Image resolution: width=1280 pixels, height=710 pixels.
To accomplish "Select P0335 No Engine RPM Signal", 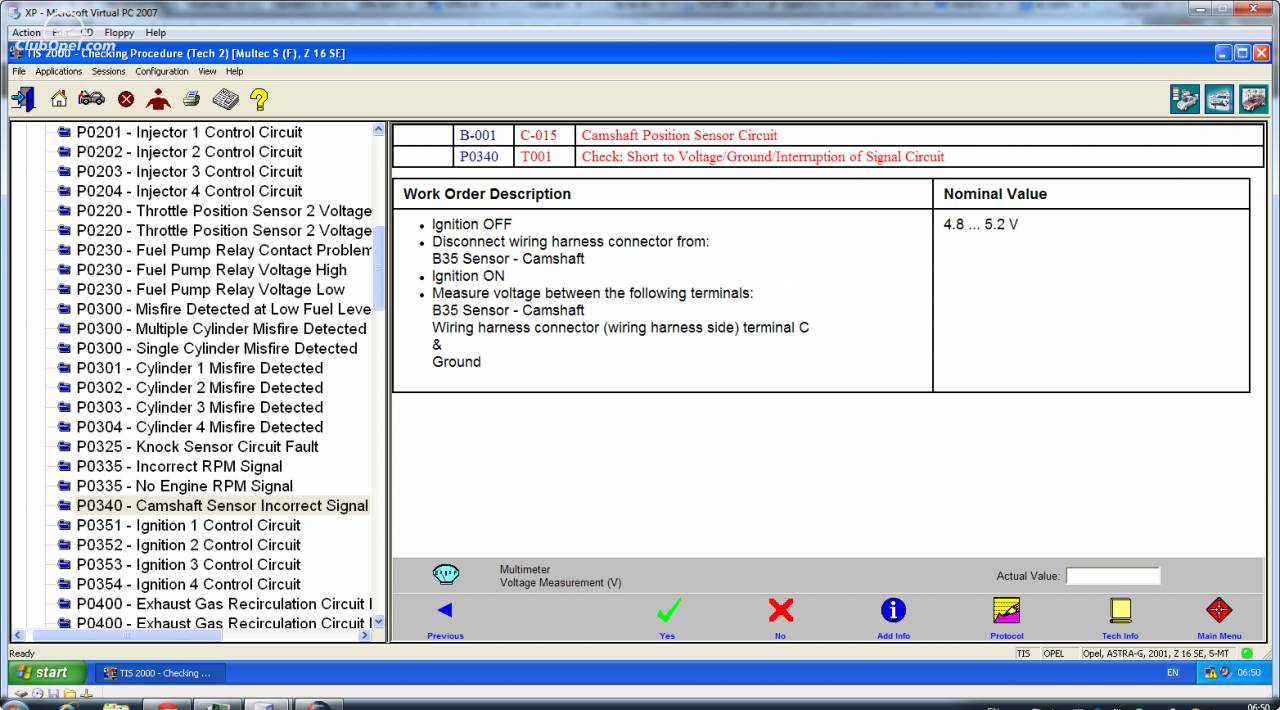I will pyautogui.click(x=185, y=486).
